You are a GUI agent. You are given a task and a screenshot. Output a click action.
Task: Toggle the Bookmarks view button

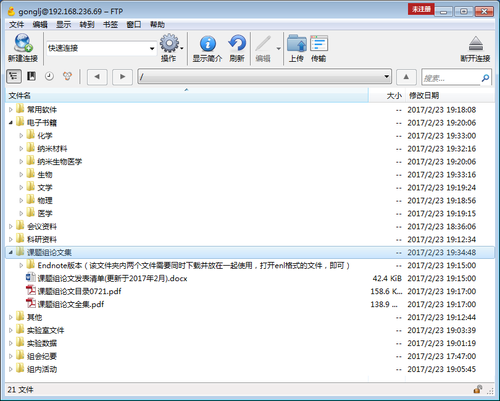(31, 76)
